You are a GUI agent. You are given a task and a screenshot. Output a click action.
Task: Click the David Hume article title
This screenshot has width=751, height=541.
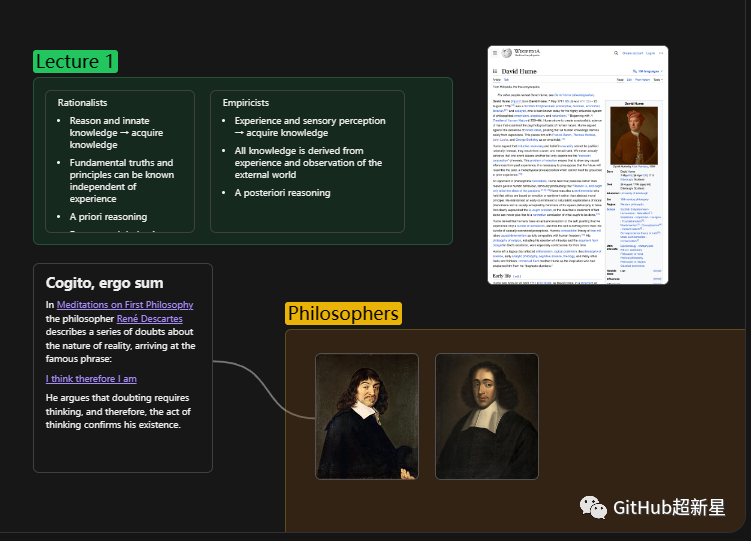pos(519,71)
